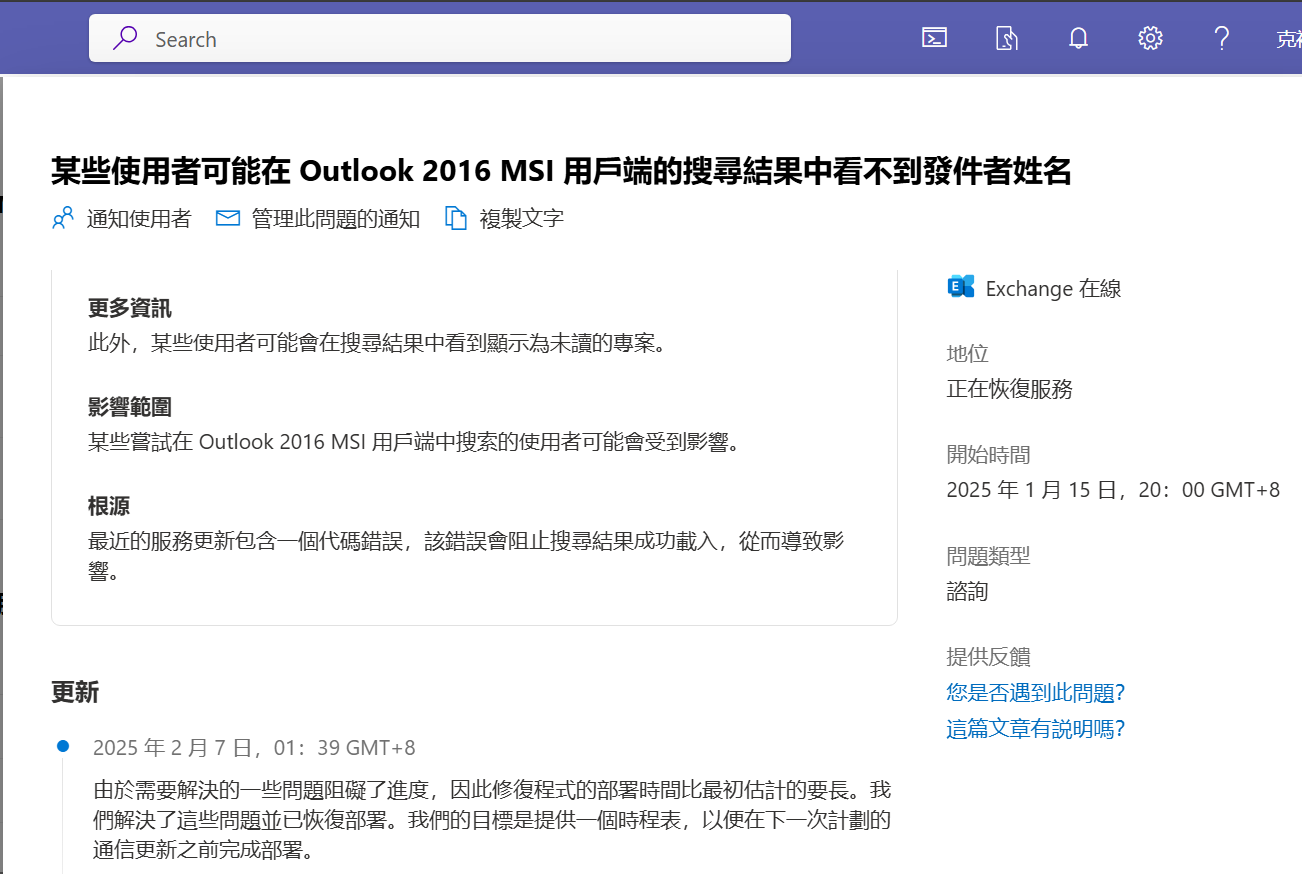Open 您是否遇到此問題? feedback link
The height and width of the screenshot is (874, 1302).
[x=1036, y=692]
